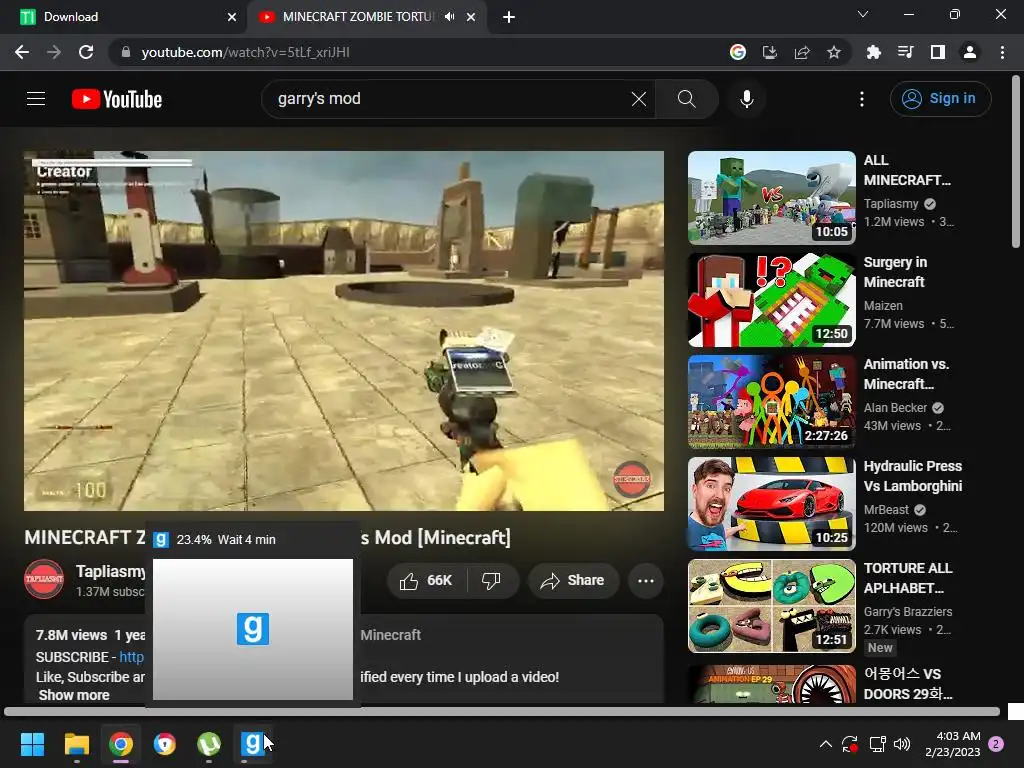Open Chrome three-dot customize menu

(x=1002, y=52)
